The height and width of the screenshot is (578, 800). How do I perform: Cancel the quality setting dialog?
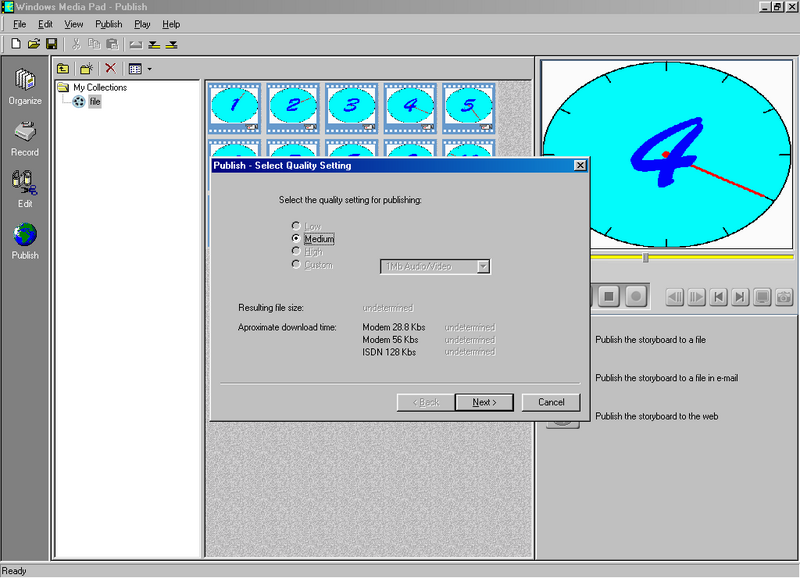tap(551, 402)
